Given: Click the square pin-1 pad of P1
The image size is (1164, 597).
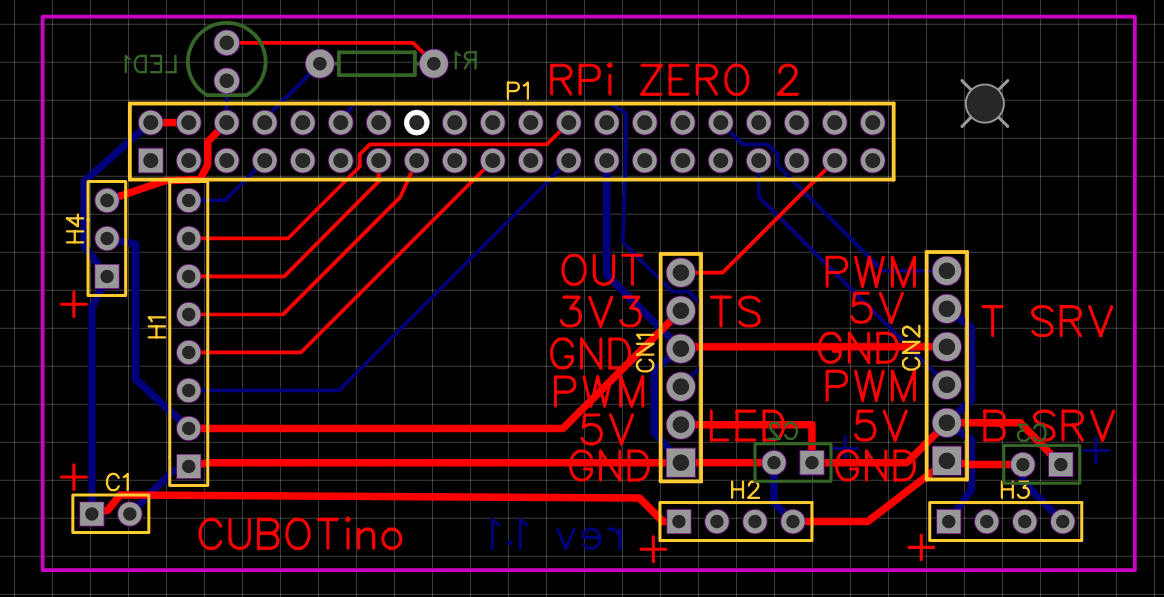Looking at the screenshot, I should coord(151,160).
